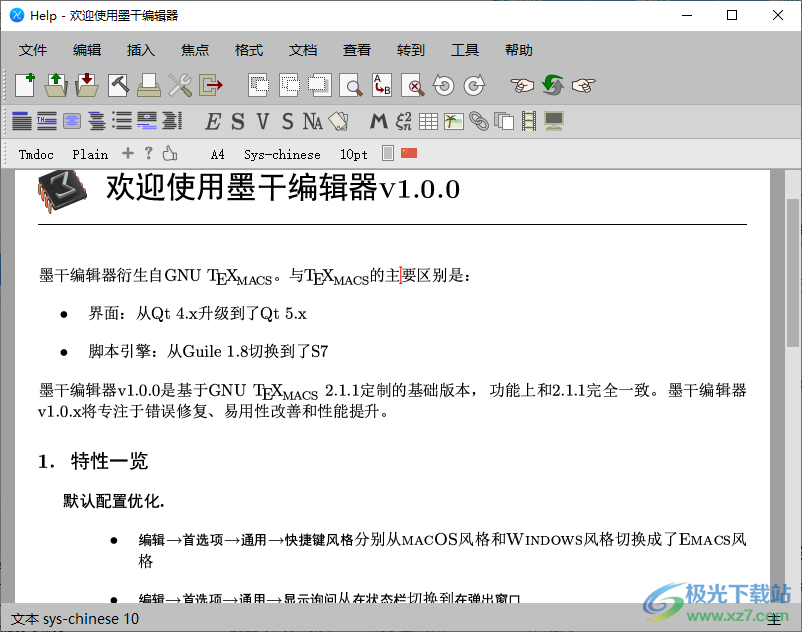
Task: Click the status bar text 文本 sys-chinese 10
Action: point(75,619)
